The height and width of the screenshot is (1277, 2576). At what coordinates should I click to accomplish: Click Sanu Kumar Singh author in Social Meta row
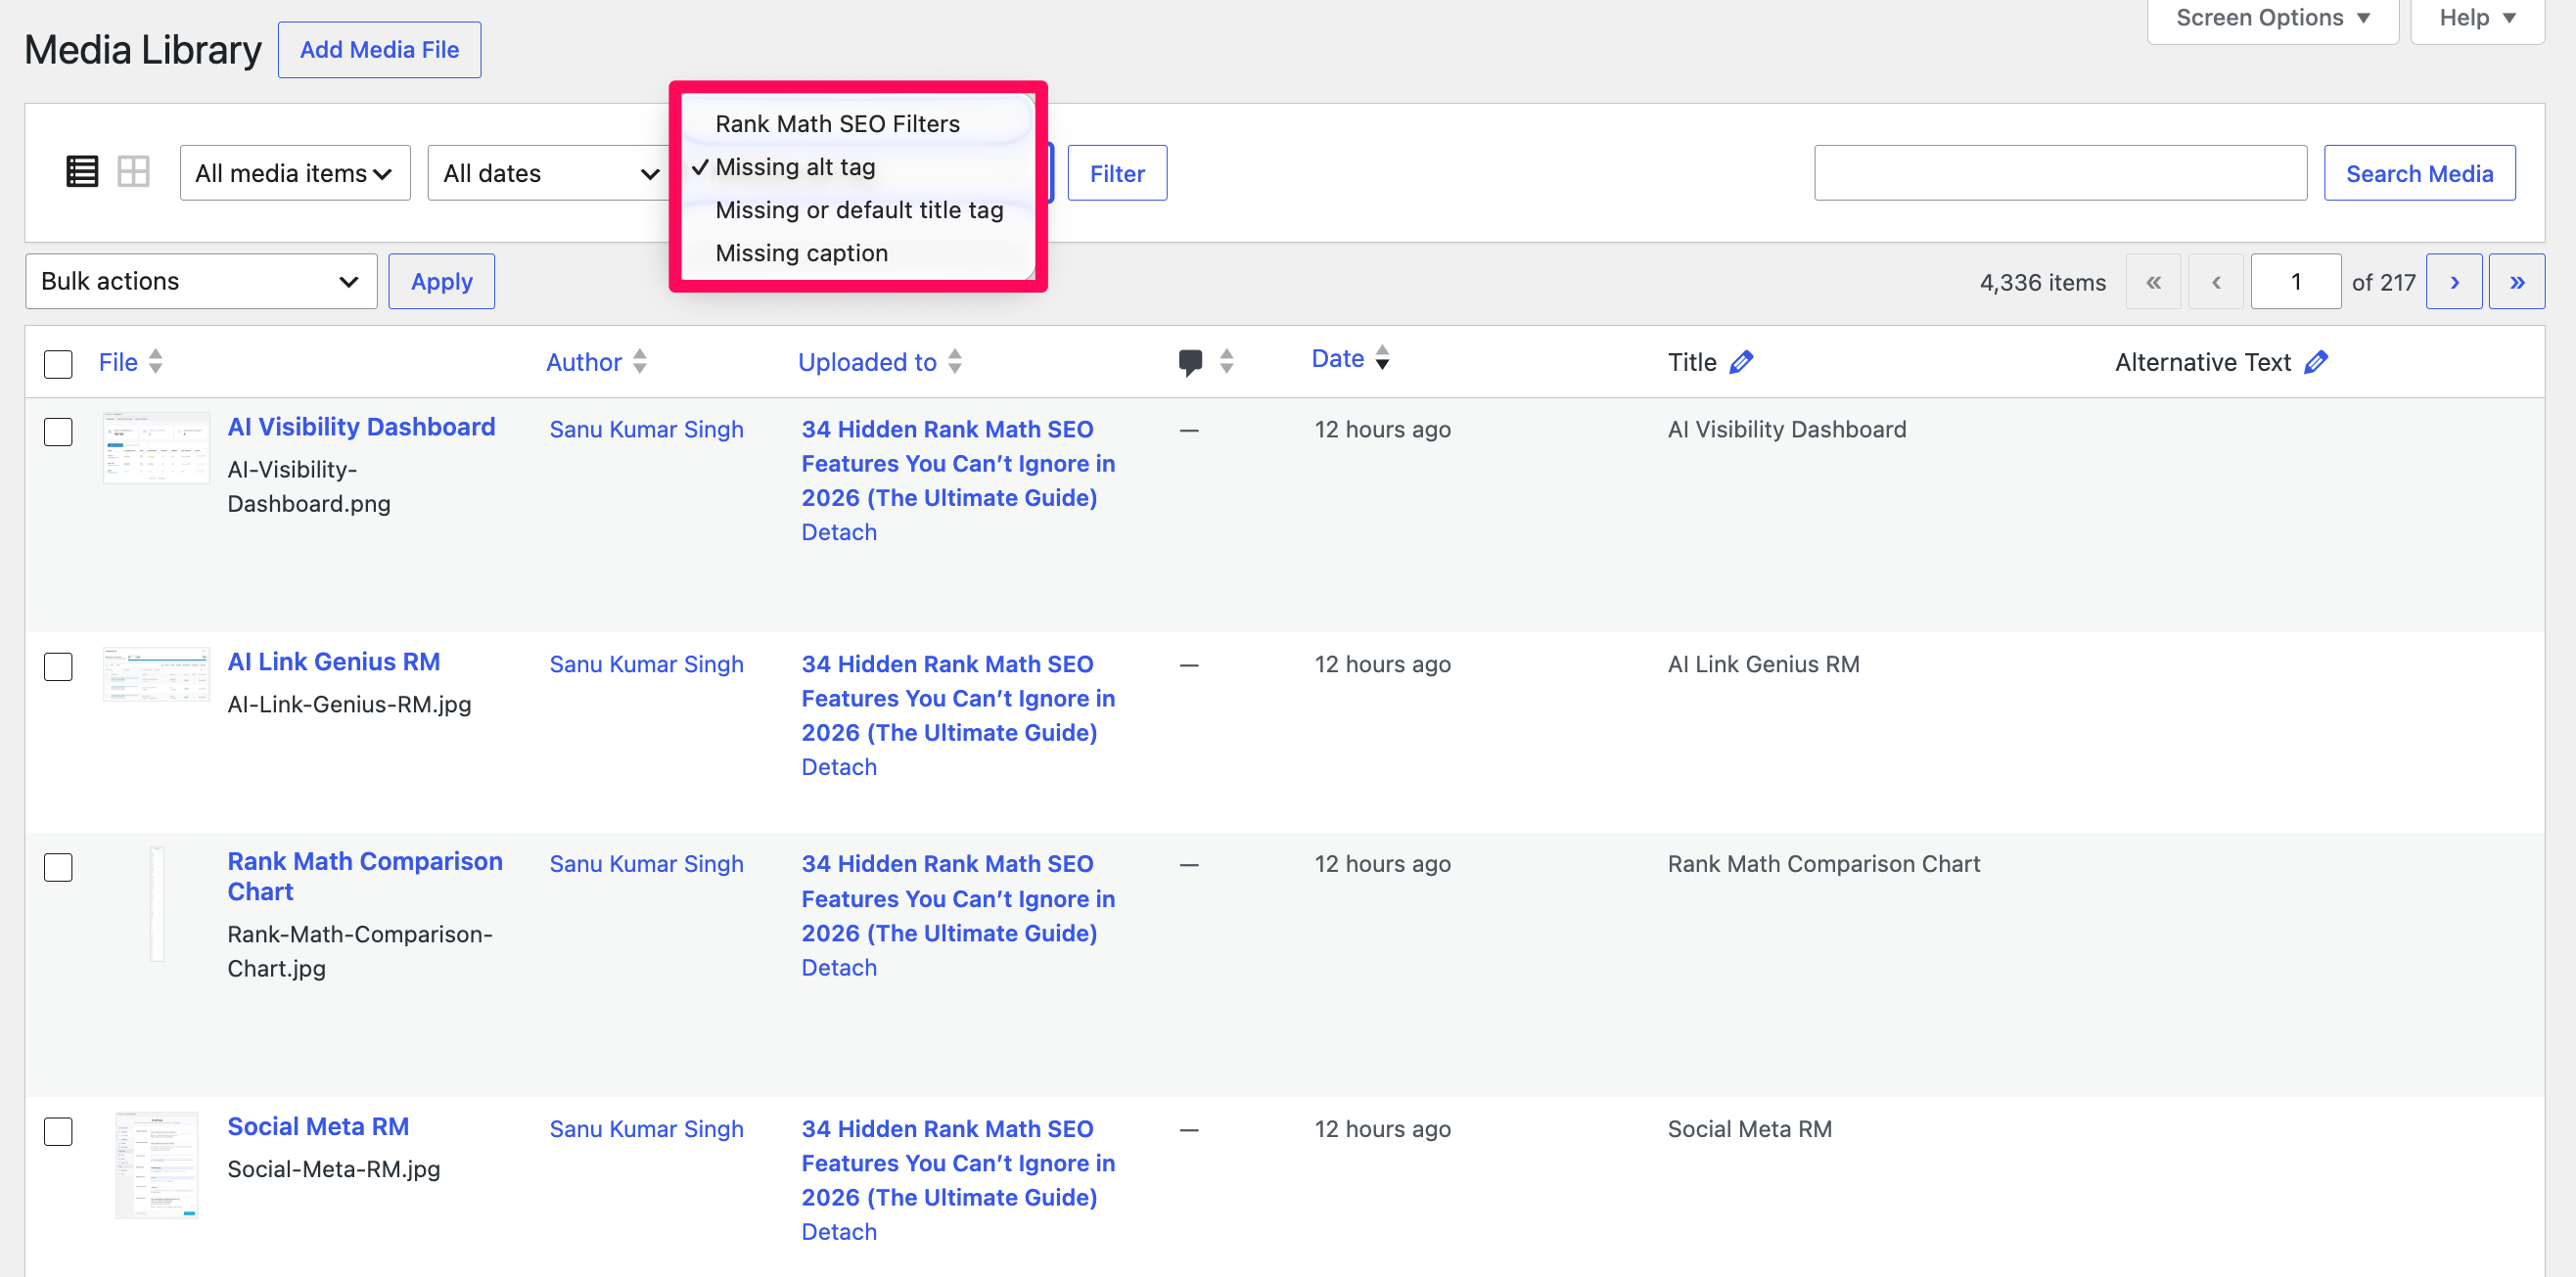[x=647, y=1129]
